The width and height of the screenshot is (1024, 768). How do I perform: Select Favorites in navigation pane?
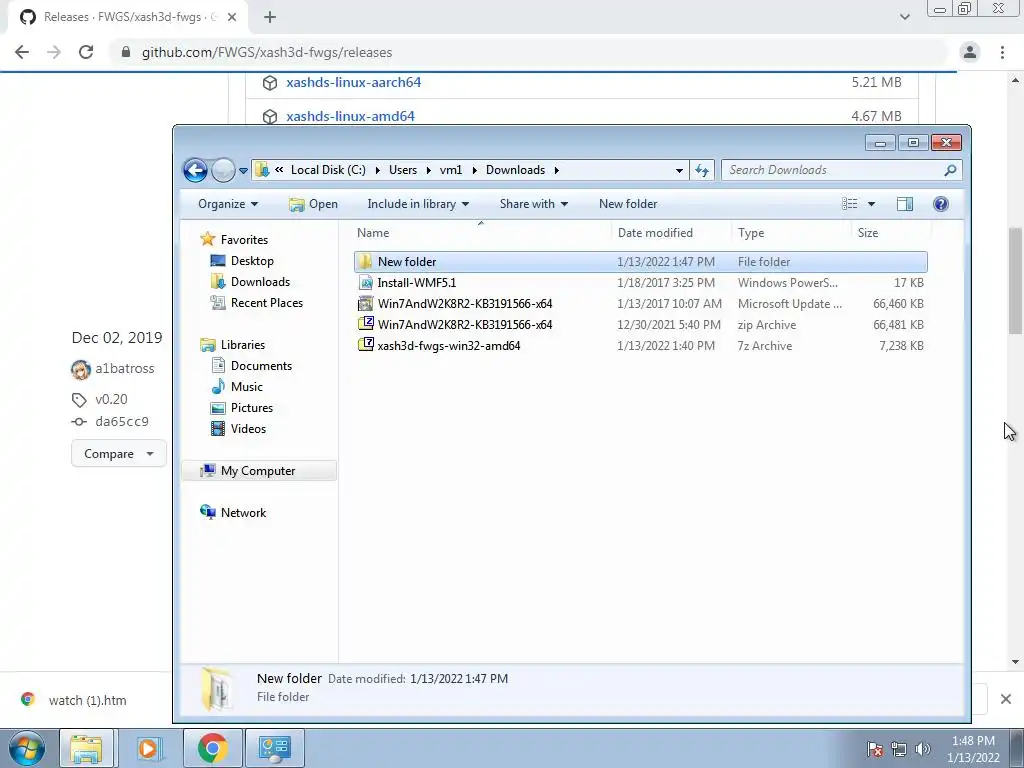coord(244,240)
